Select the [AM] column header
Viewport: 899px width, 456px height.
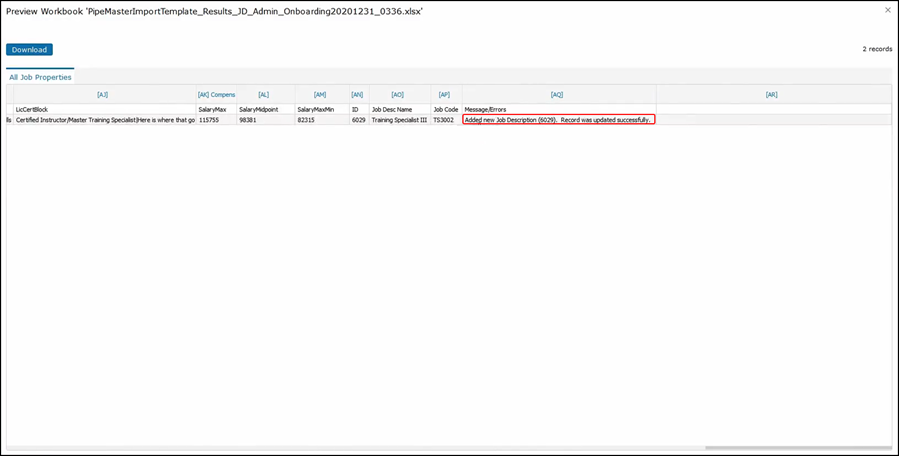(320, 94)
